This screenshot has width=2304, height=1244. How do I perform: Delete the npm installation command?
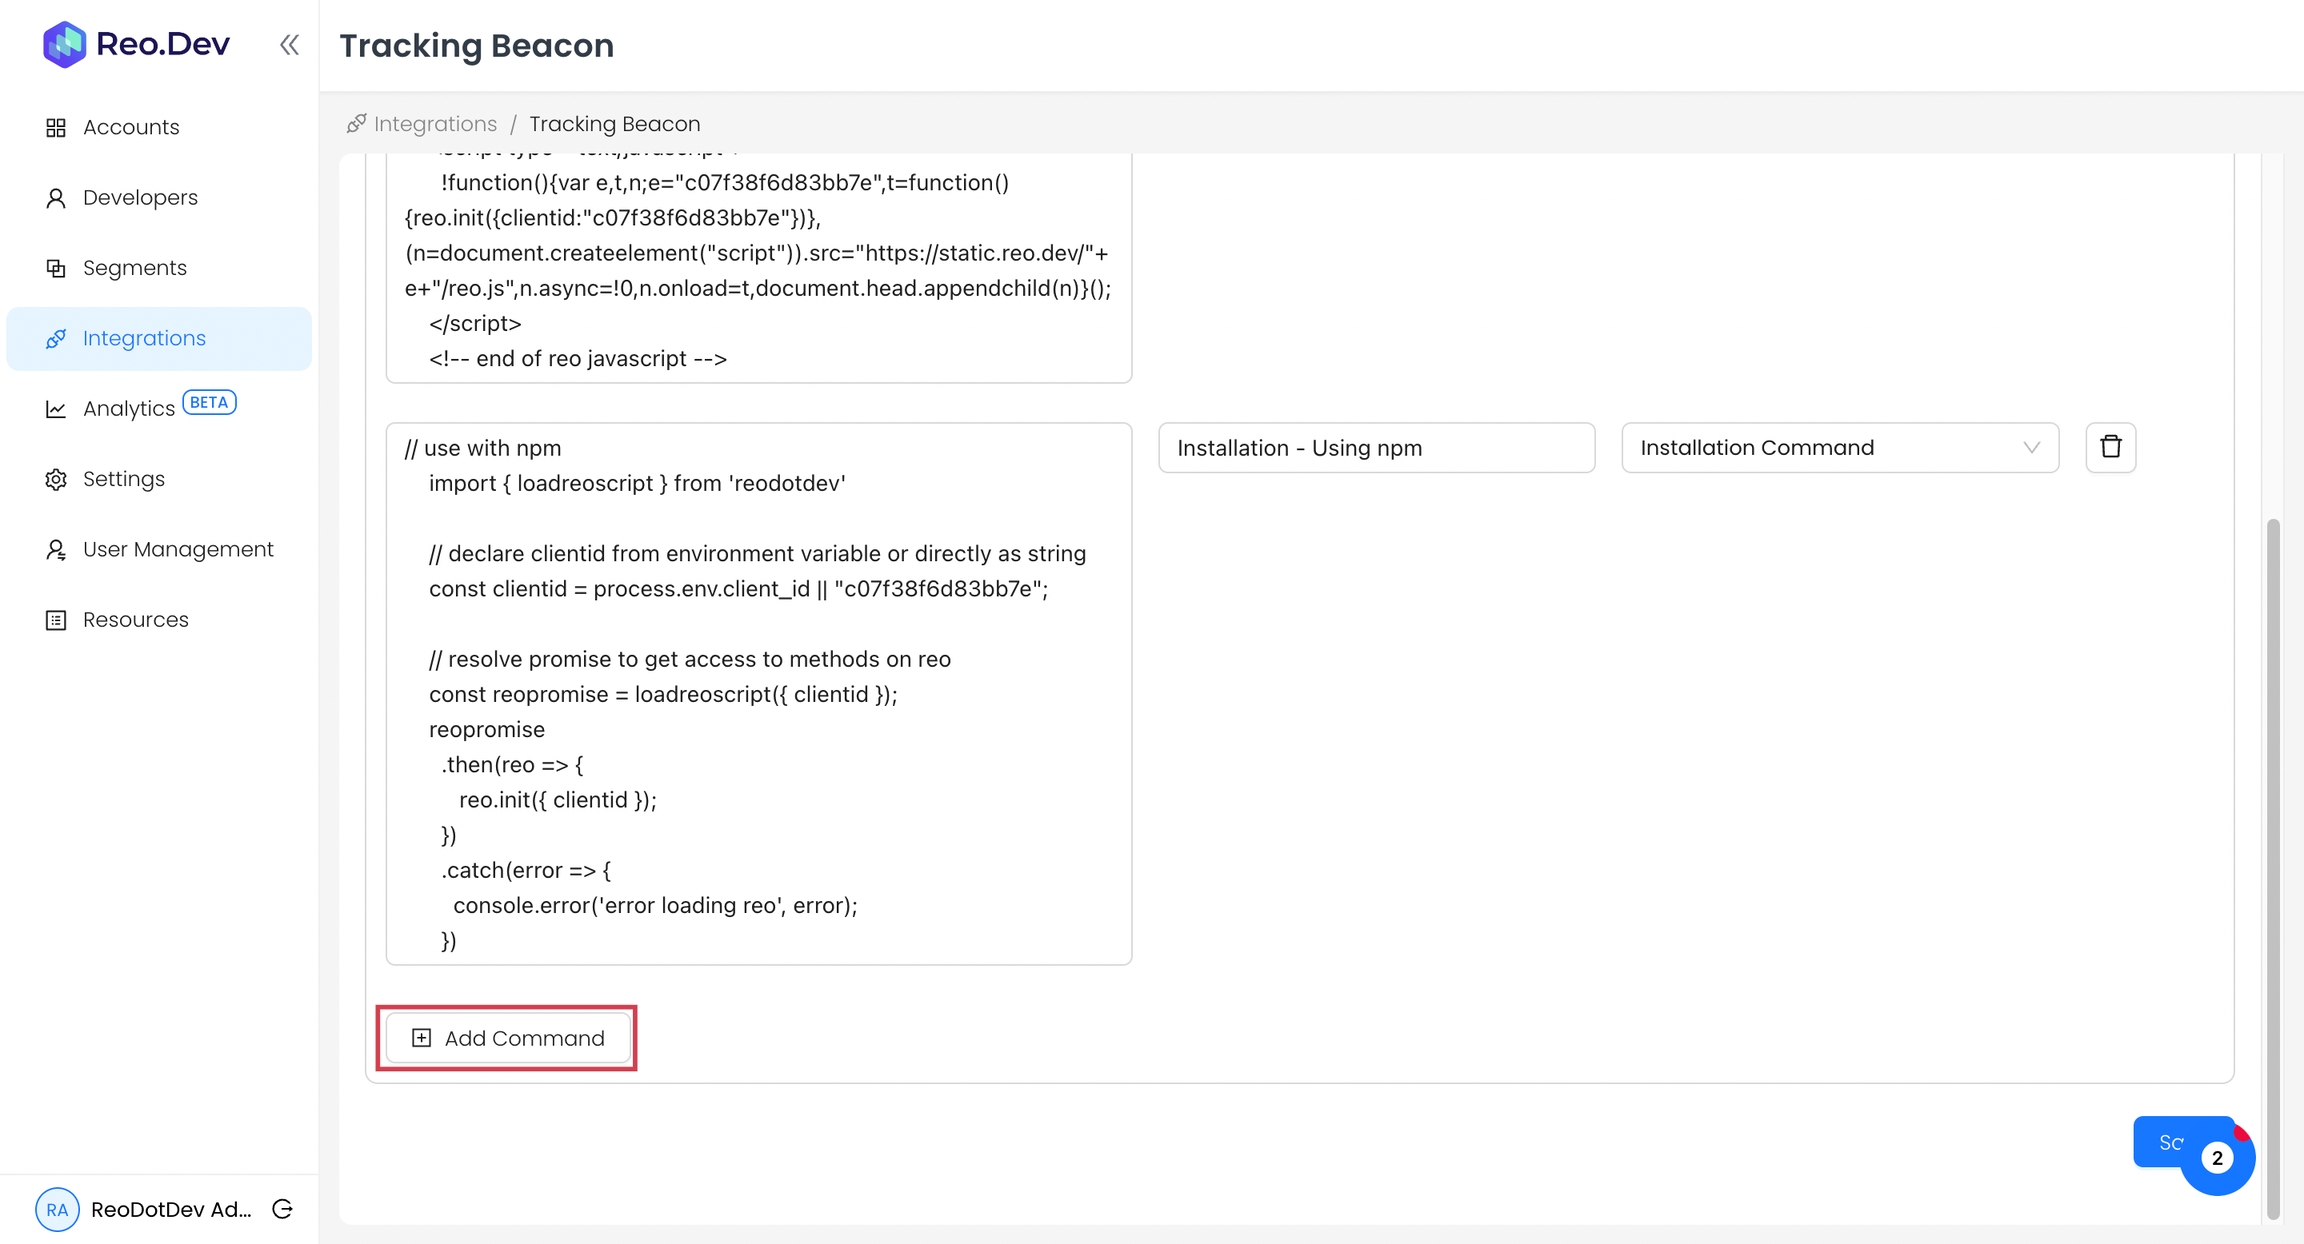pos(2110,447)
